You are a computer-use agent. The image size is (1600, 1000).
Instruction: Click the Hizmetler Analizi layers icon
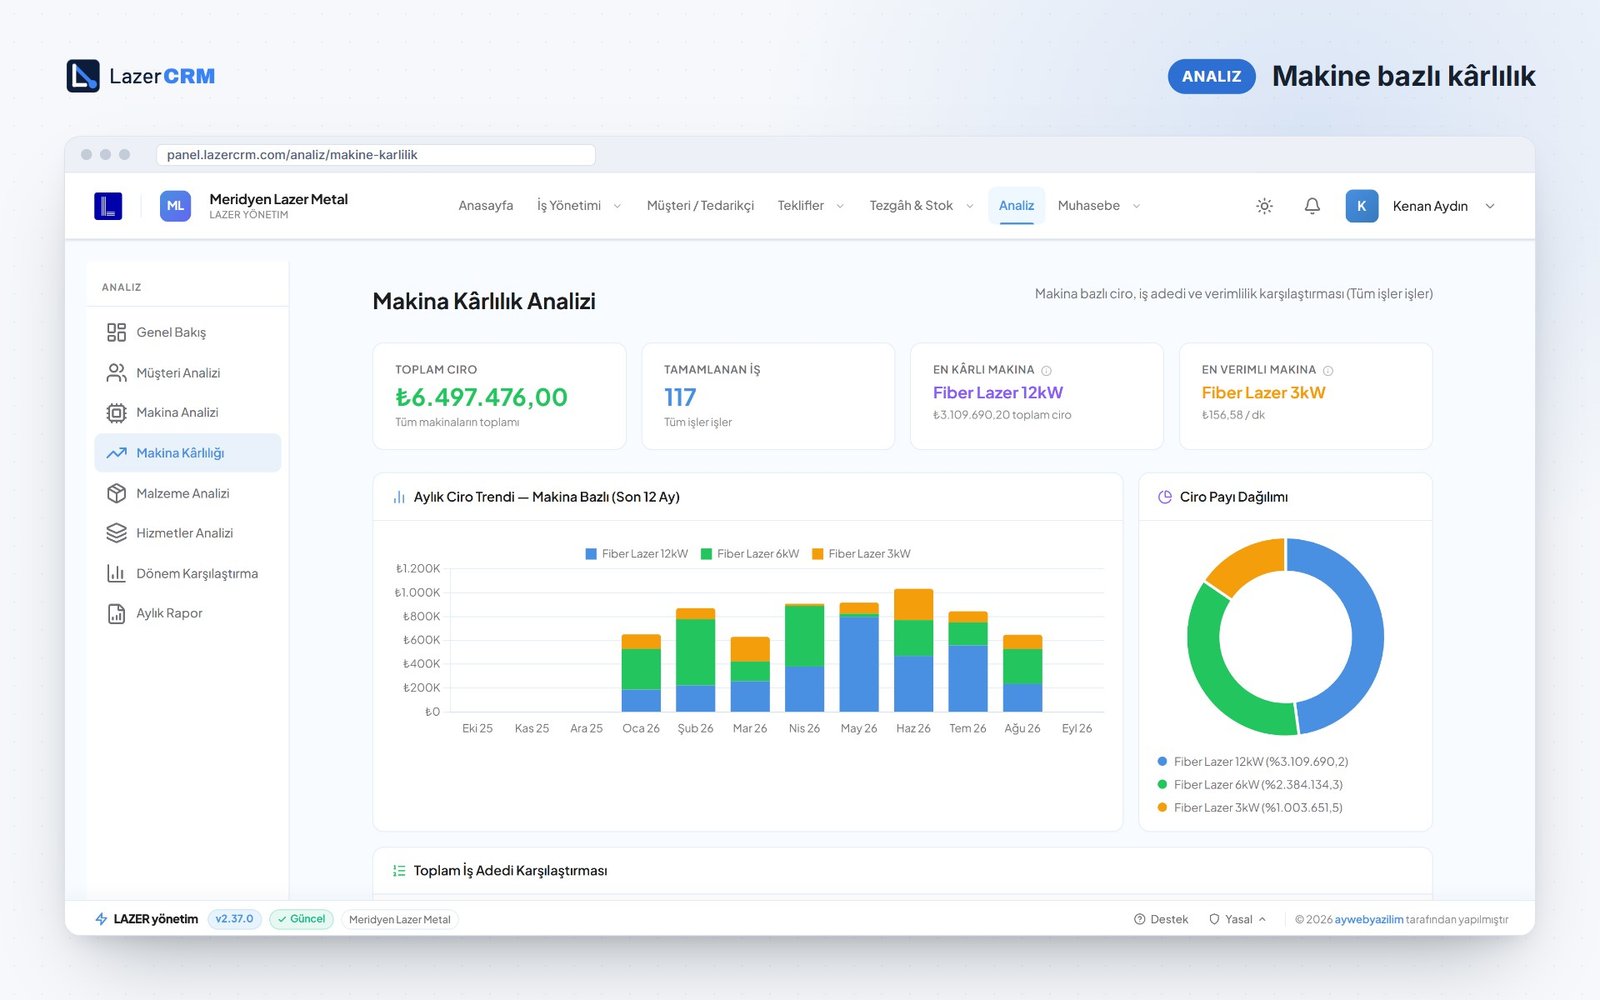[x=116, y=533]
